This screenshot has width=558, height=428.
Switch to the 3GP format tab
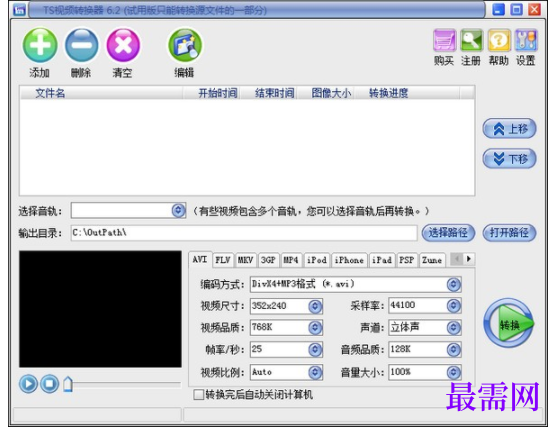coord(268,260)
